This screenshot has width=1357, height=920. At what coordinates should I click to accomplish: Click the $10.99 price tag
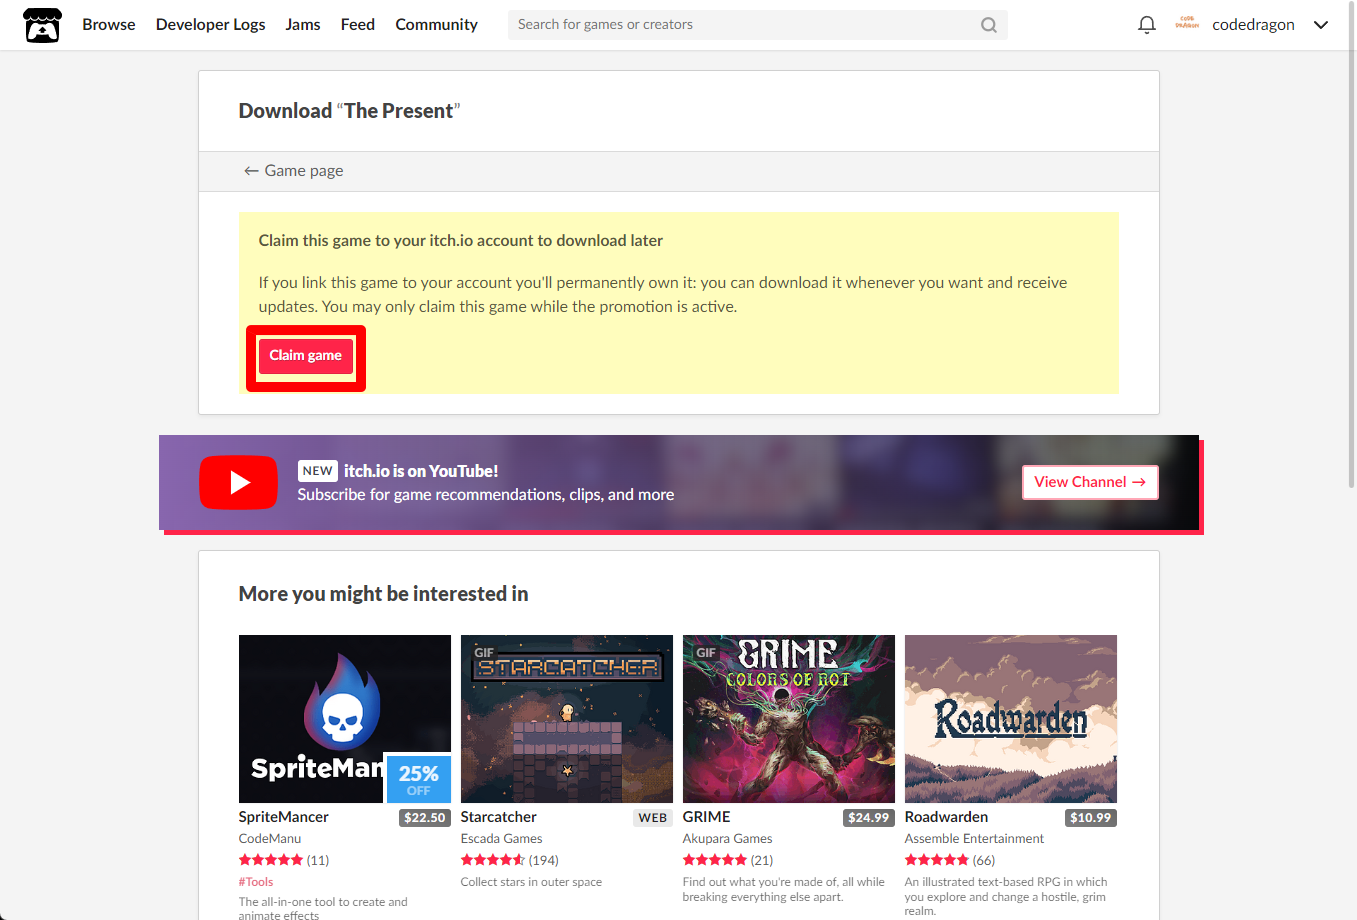pos(1090,818)
